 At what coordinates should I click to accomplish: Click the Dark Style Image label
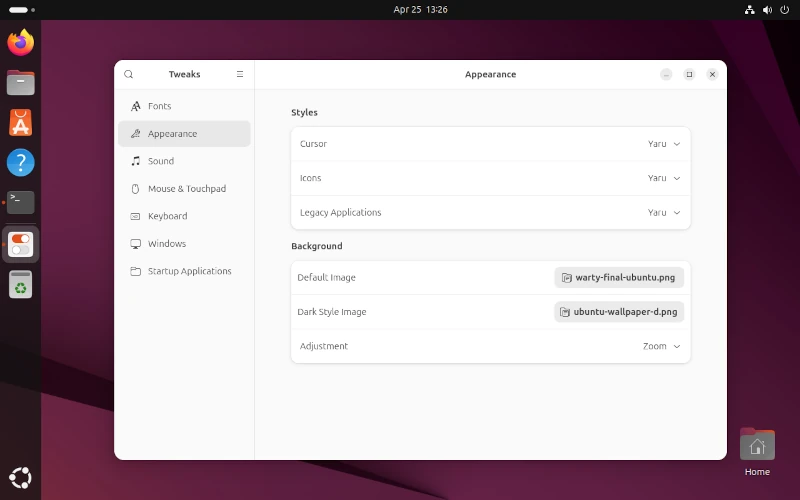coord(332,312)
